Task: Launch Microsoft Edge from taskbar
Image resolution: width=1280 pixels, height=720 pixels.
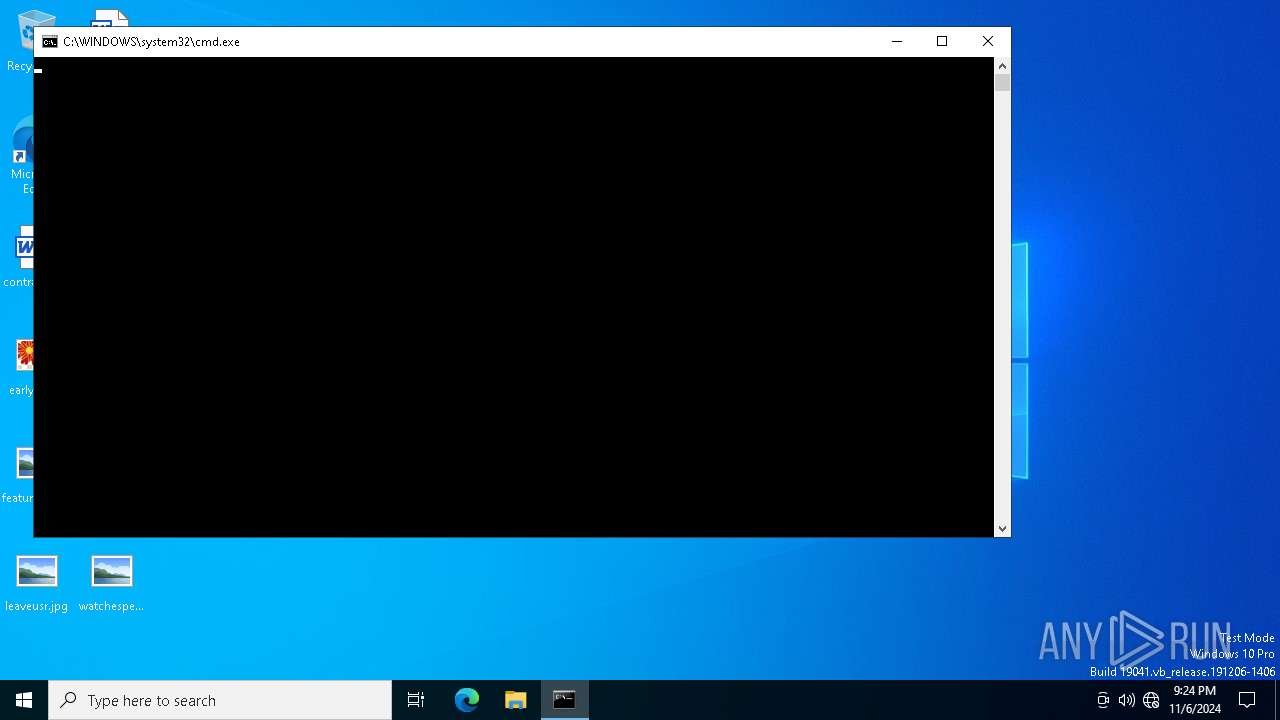Action: (x=467, y=700)
